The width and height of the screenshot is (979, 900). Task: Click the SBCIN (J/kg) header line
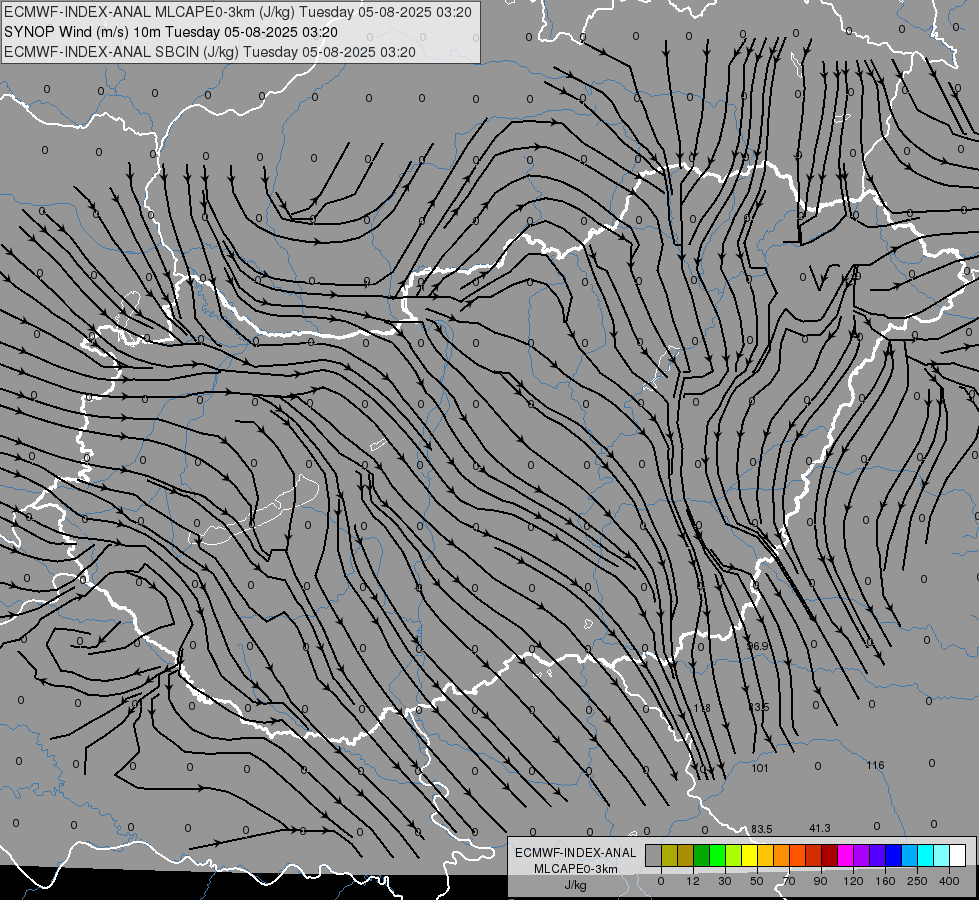(x=210, y=52)
